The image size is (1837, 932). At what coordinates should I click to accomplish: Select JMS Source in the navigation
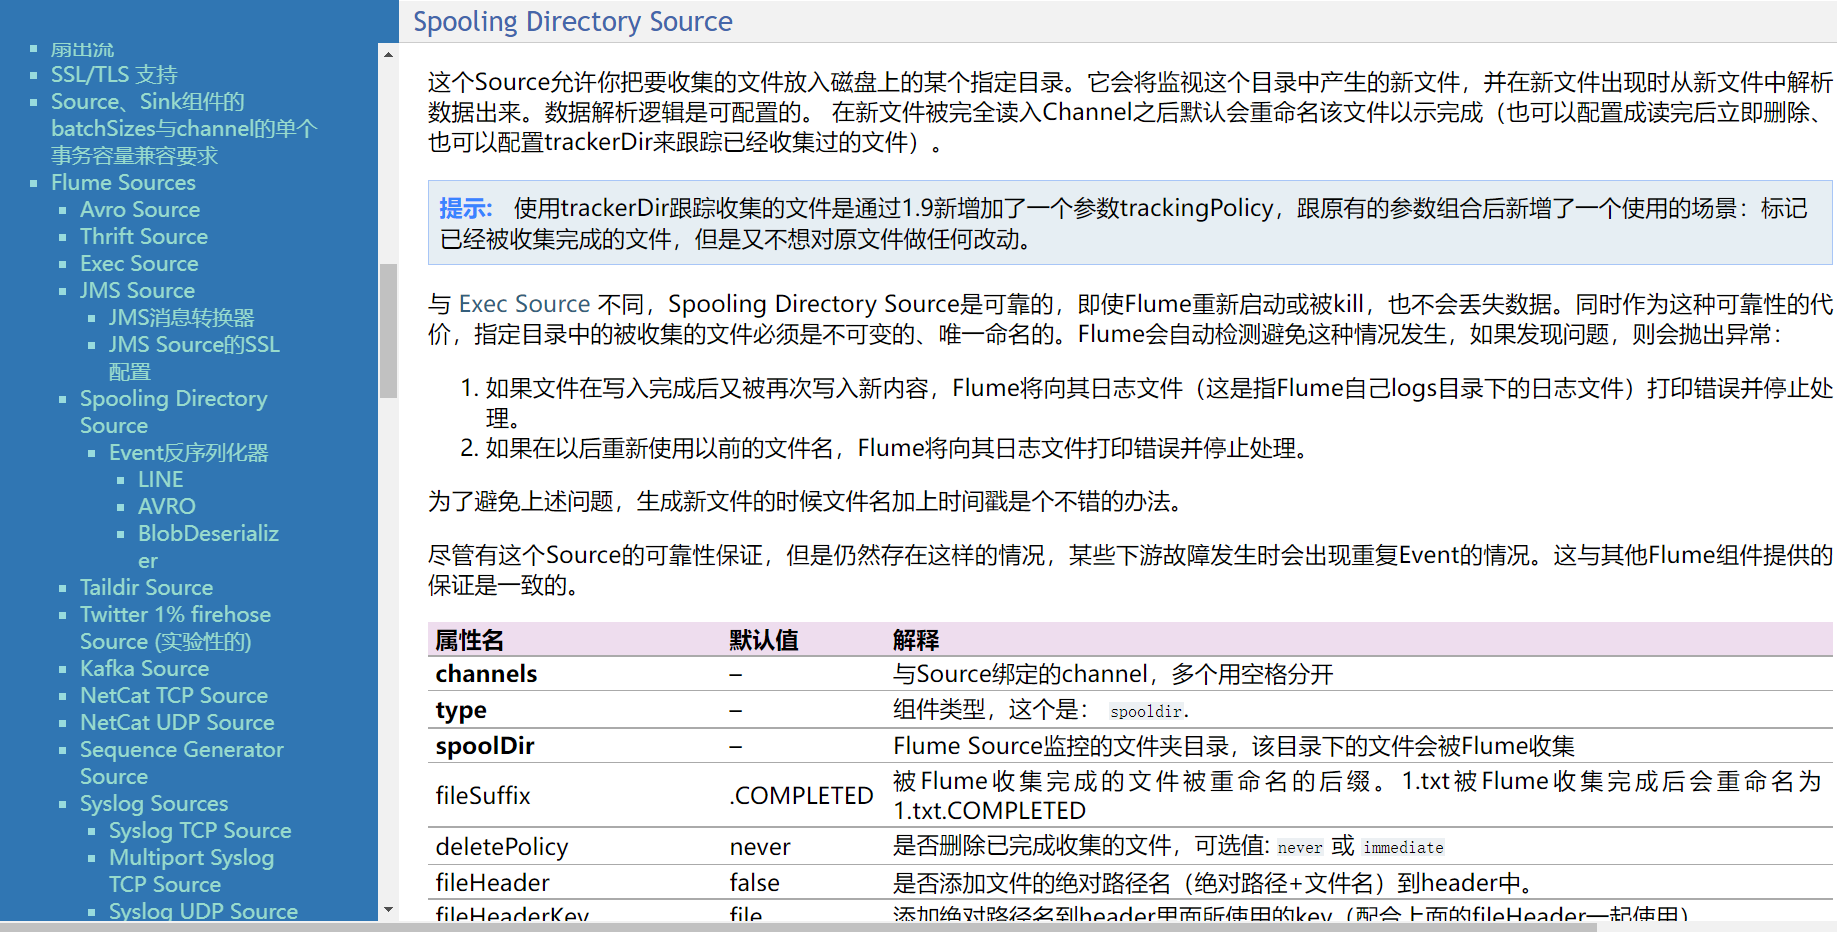(x=137, y=290)
